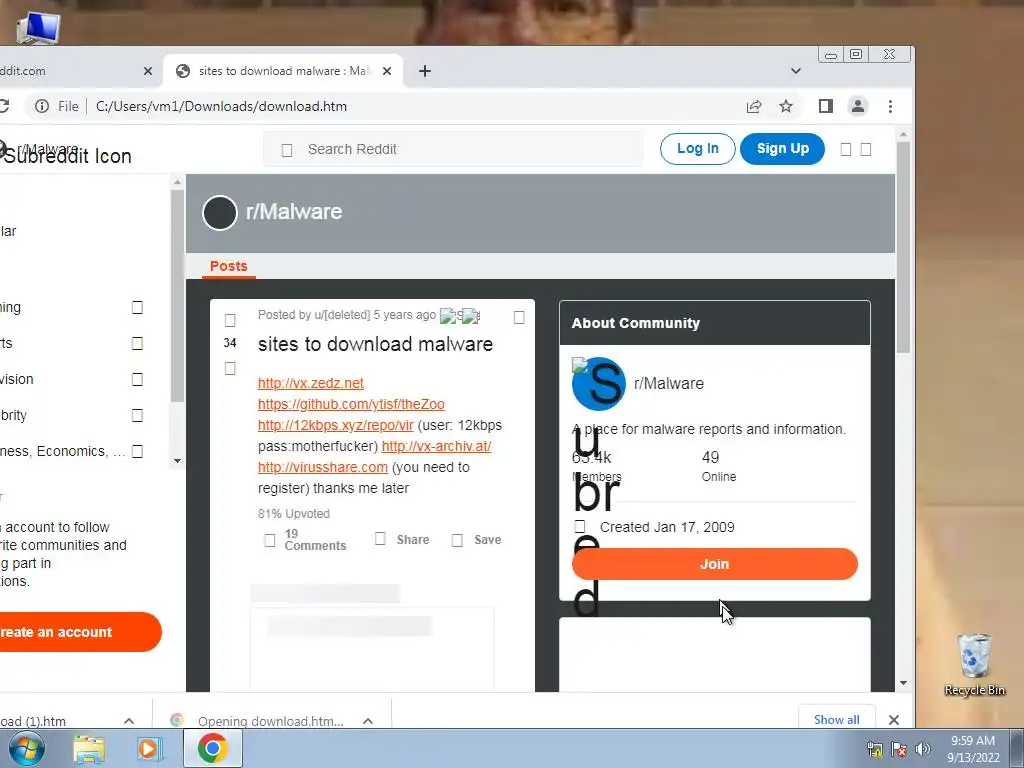Click the 'r/Malware' banner title
Screen dimensions: 1024x768
pos(294,212)
